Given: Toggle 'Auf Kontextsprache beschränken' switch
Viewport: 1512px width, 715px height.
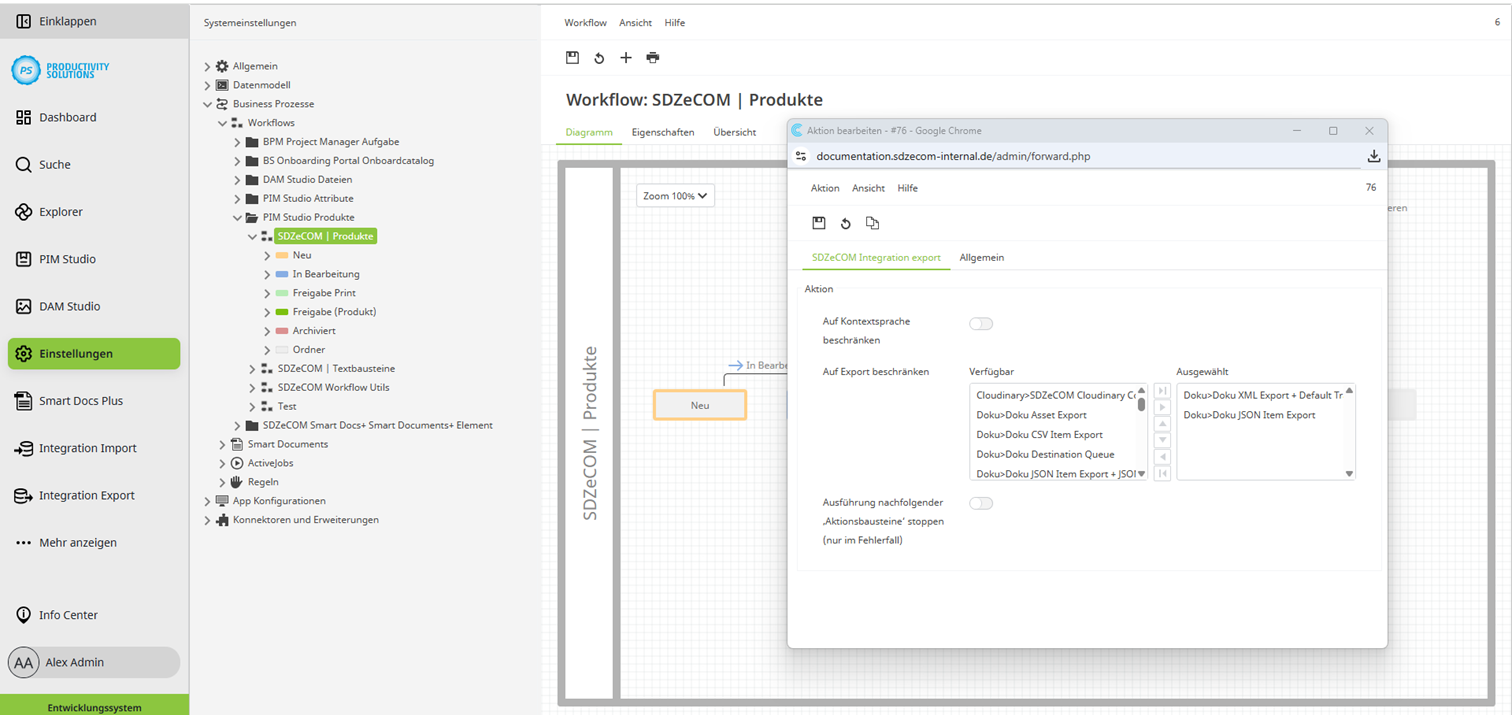Looking at the screenshot, I should (980, 323).
